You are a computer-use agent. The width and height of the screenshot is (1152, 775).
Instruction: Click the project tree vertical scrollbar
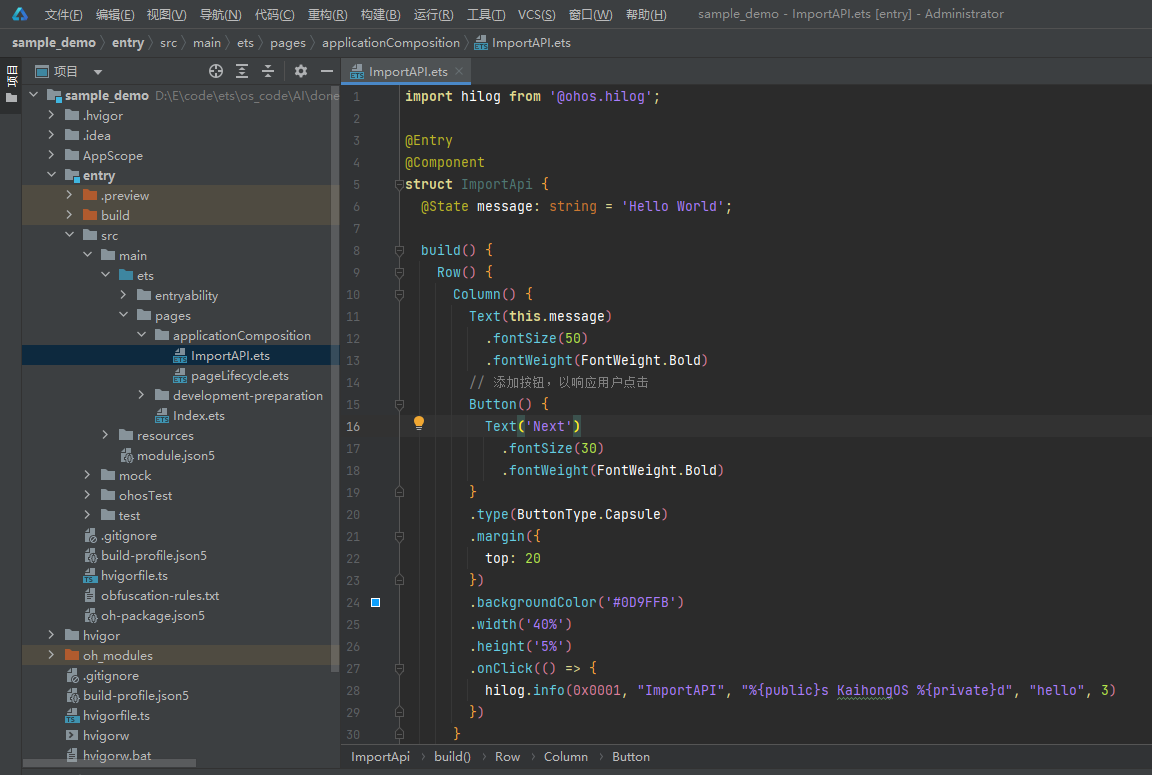coord(335,378)
